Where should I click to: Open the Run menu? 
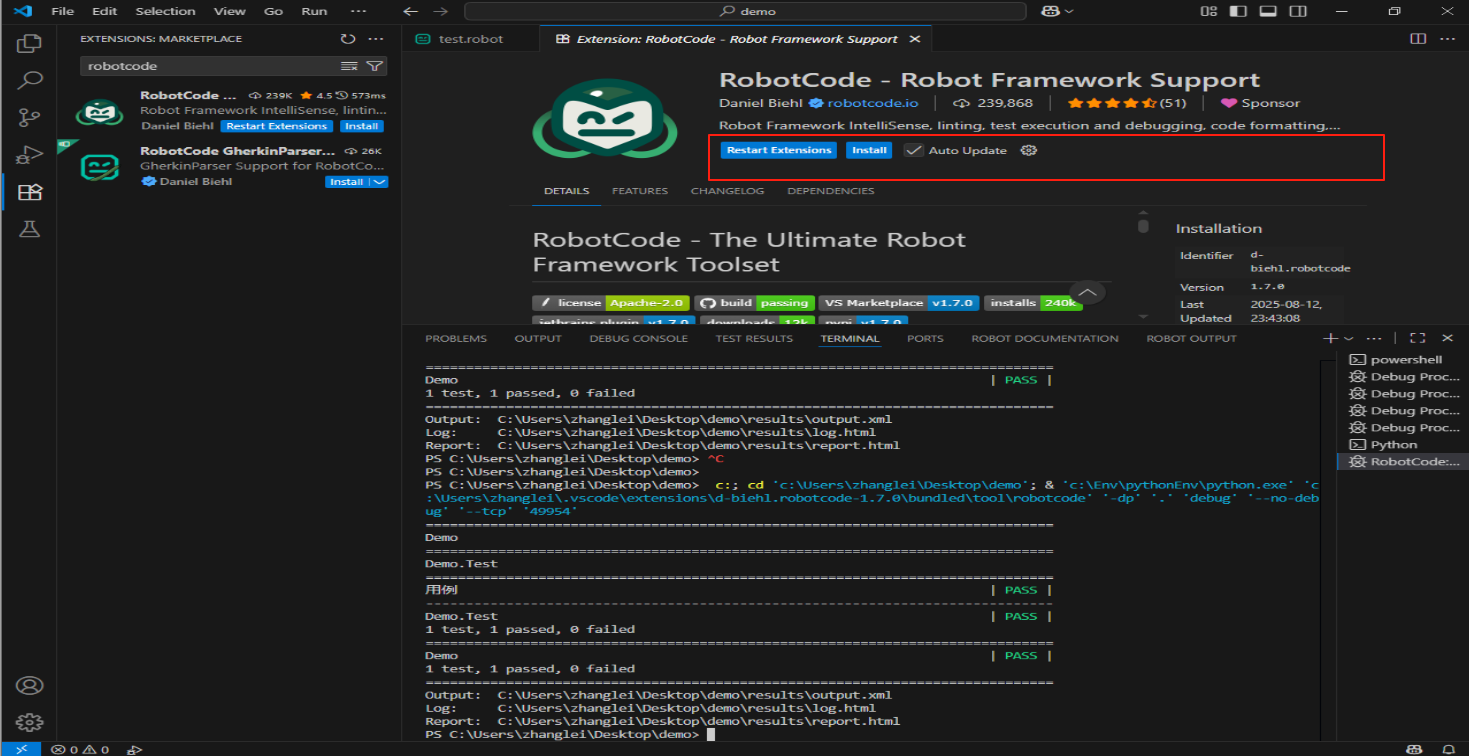point(314,11)
